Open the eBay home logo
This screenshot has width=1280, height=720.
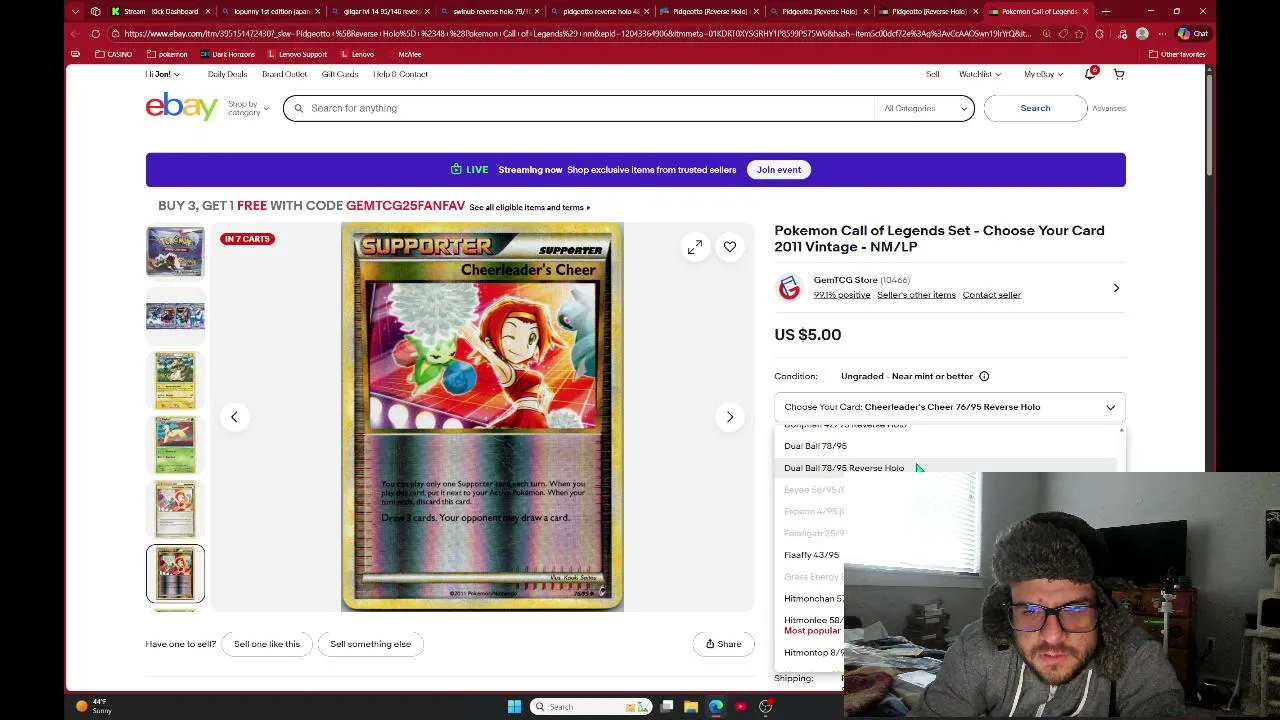[181, 106]
